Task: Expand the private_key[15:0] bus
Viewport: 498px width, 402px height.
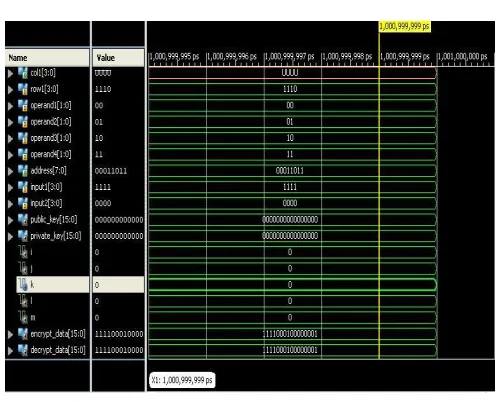Action: [11, 236]
